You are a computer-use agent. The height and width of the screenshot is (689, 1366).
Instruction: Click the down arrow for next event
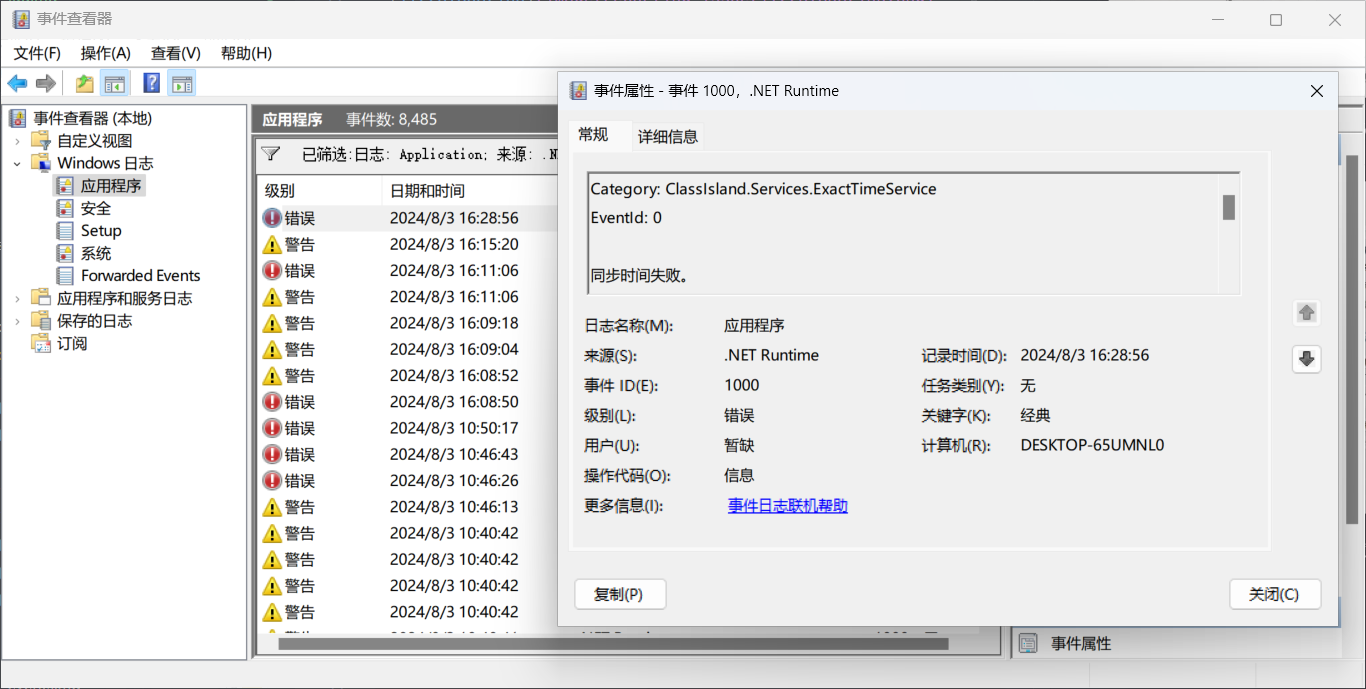(x=1306, y=359)
